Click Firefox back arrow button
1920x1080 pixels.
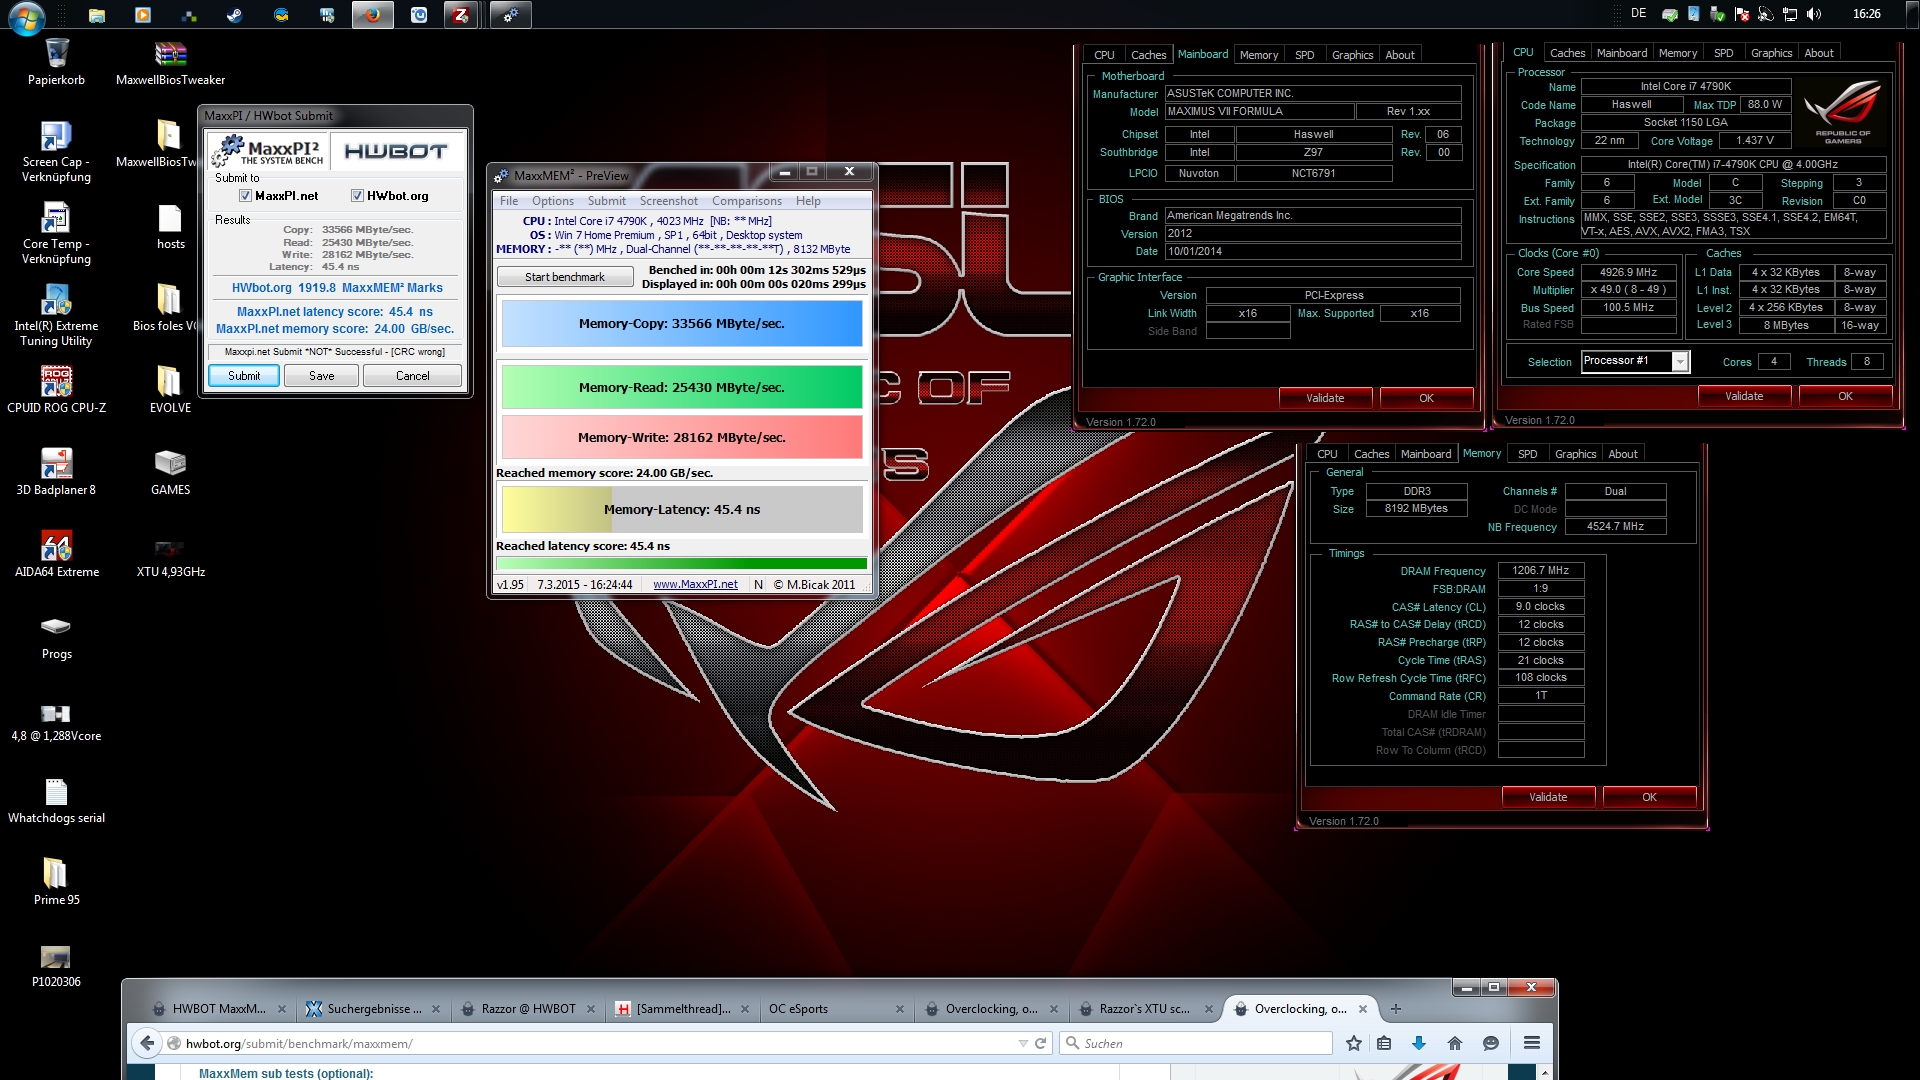147,1043
